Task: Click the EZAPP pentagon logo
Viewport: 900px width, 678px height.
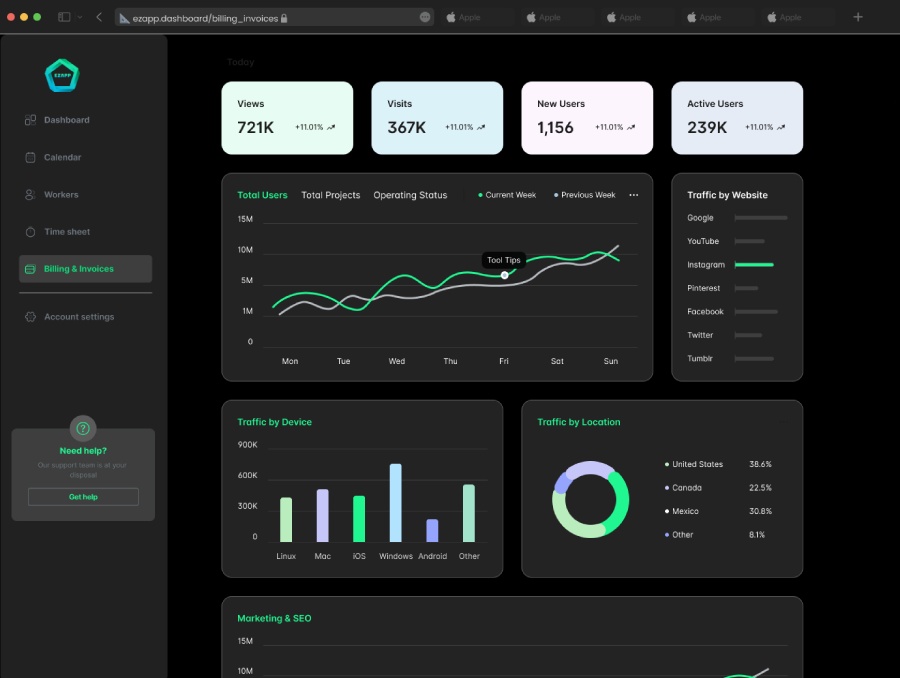Action: tap(62, 76)
